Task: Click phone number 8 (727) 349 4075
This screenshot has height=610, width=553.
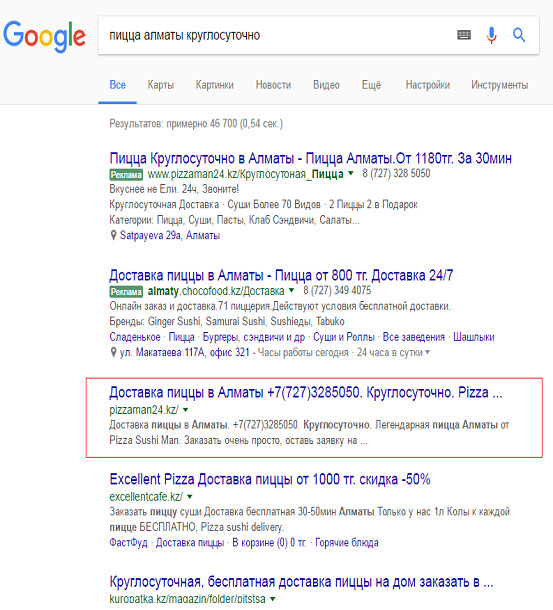Action: point(337,290)
